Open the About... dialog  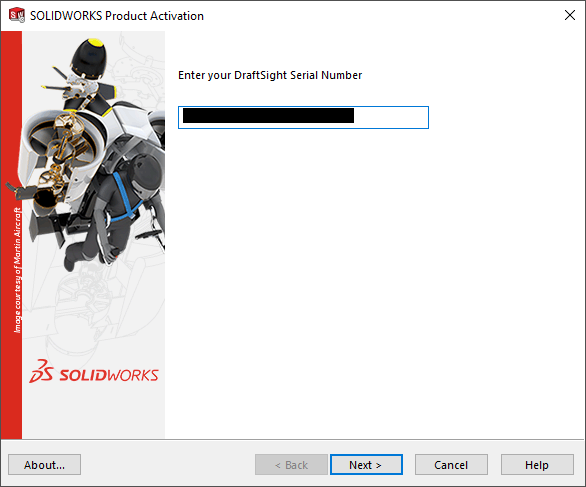coord(44,465)
